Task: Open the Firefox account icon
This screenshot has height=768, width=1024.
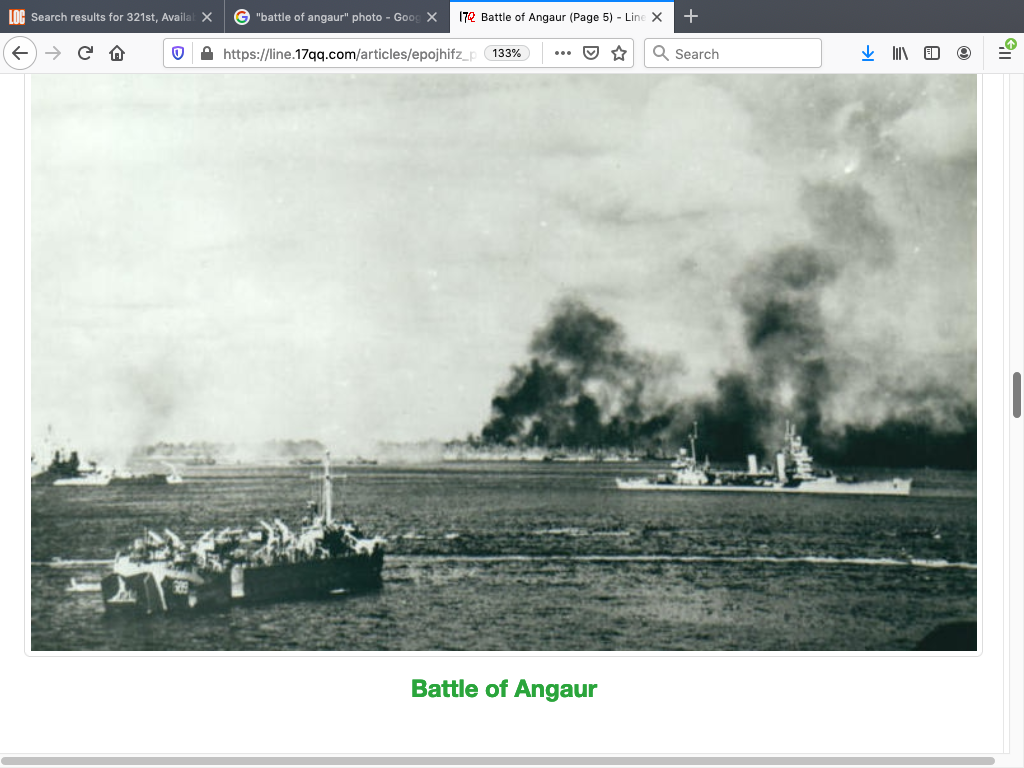Action: click(x=964, y=54)
